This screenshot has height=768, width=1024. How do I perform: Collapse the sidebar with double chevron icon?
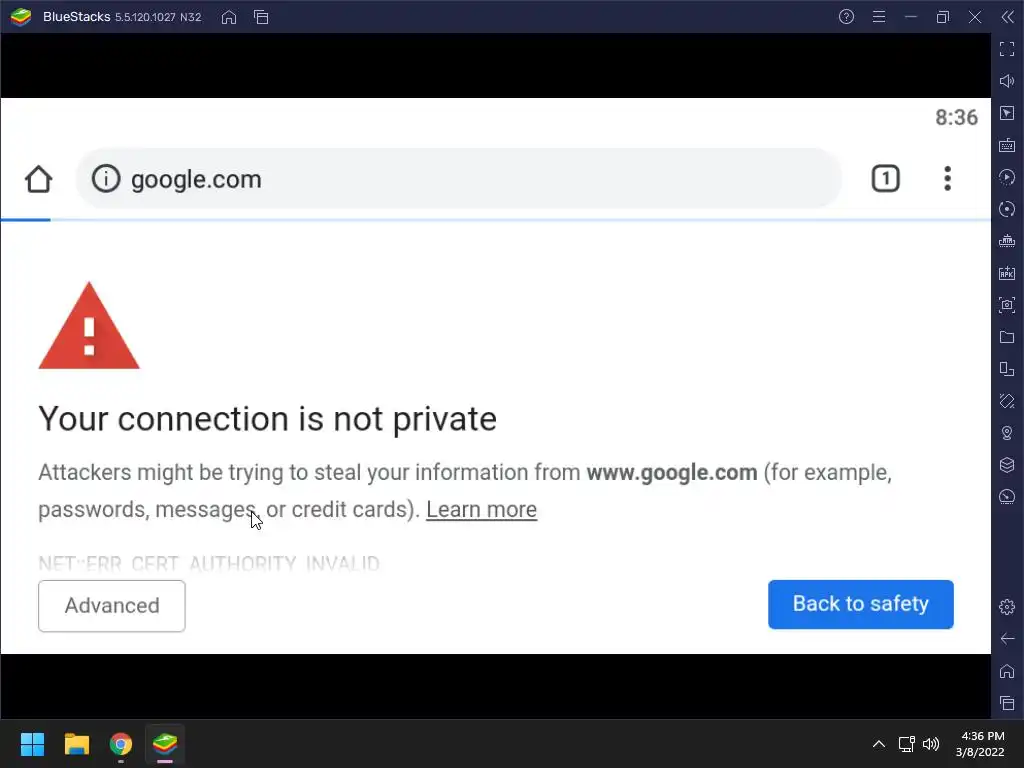(1007, 17)
